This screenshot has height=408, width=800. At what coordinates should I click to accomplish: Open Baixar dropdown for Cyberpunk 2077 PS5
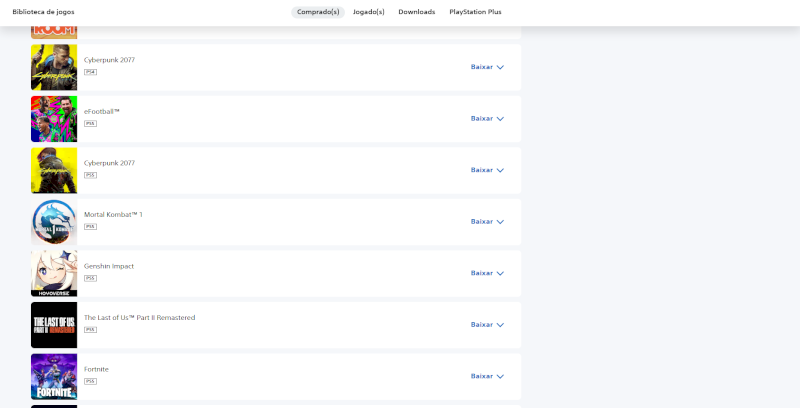(487, 170)
